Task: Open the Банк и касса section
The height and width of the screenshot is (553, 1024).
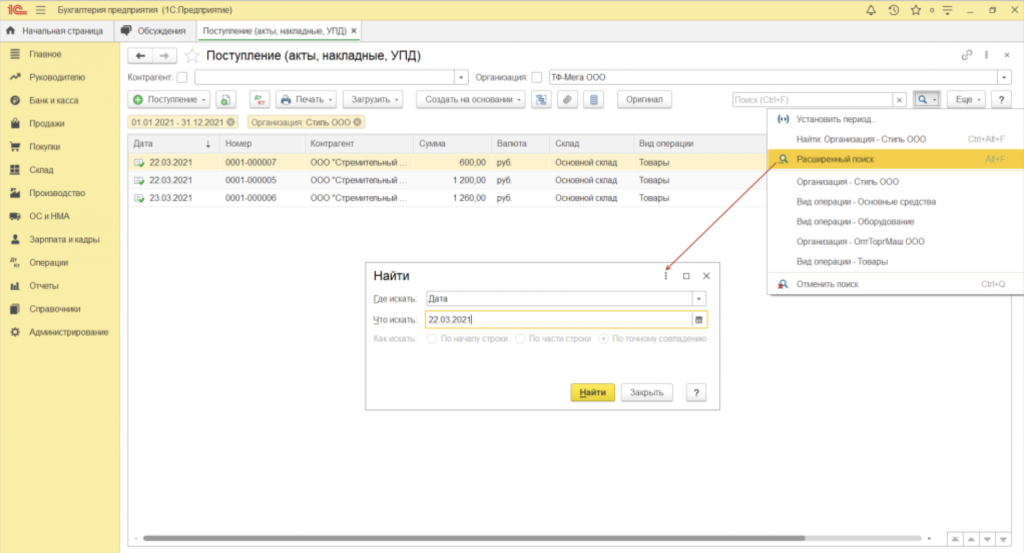Action: [x=54, y=100]
